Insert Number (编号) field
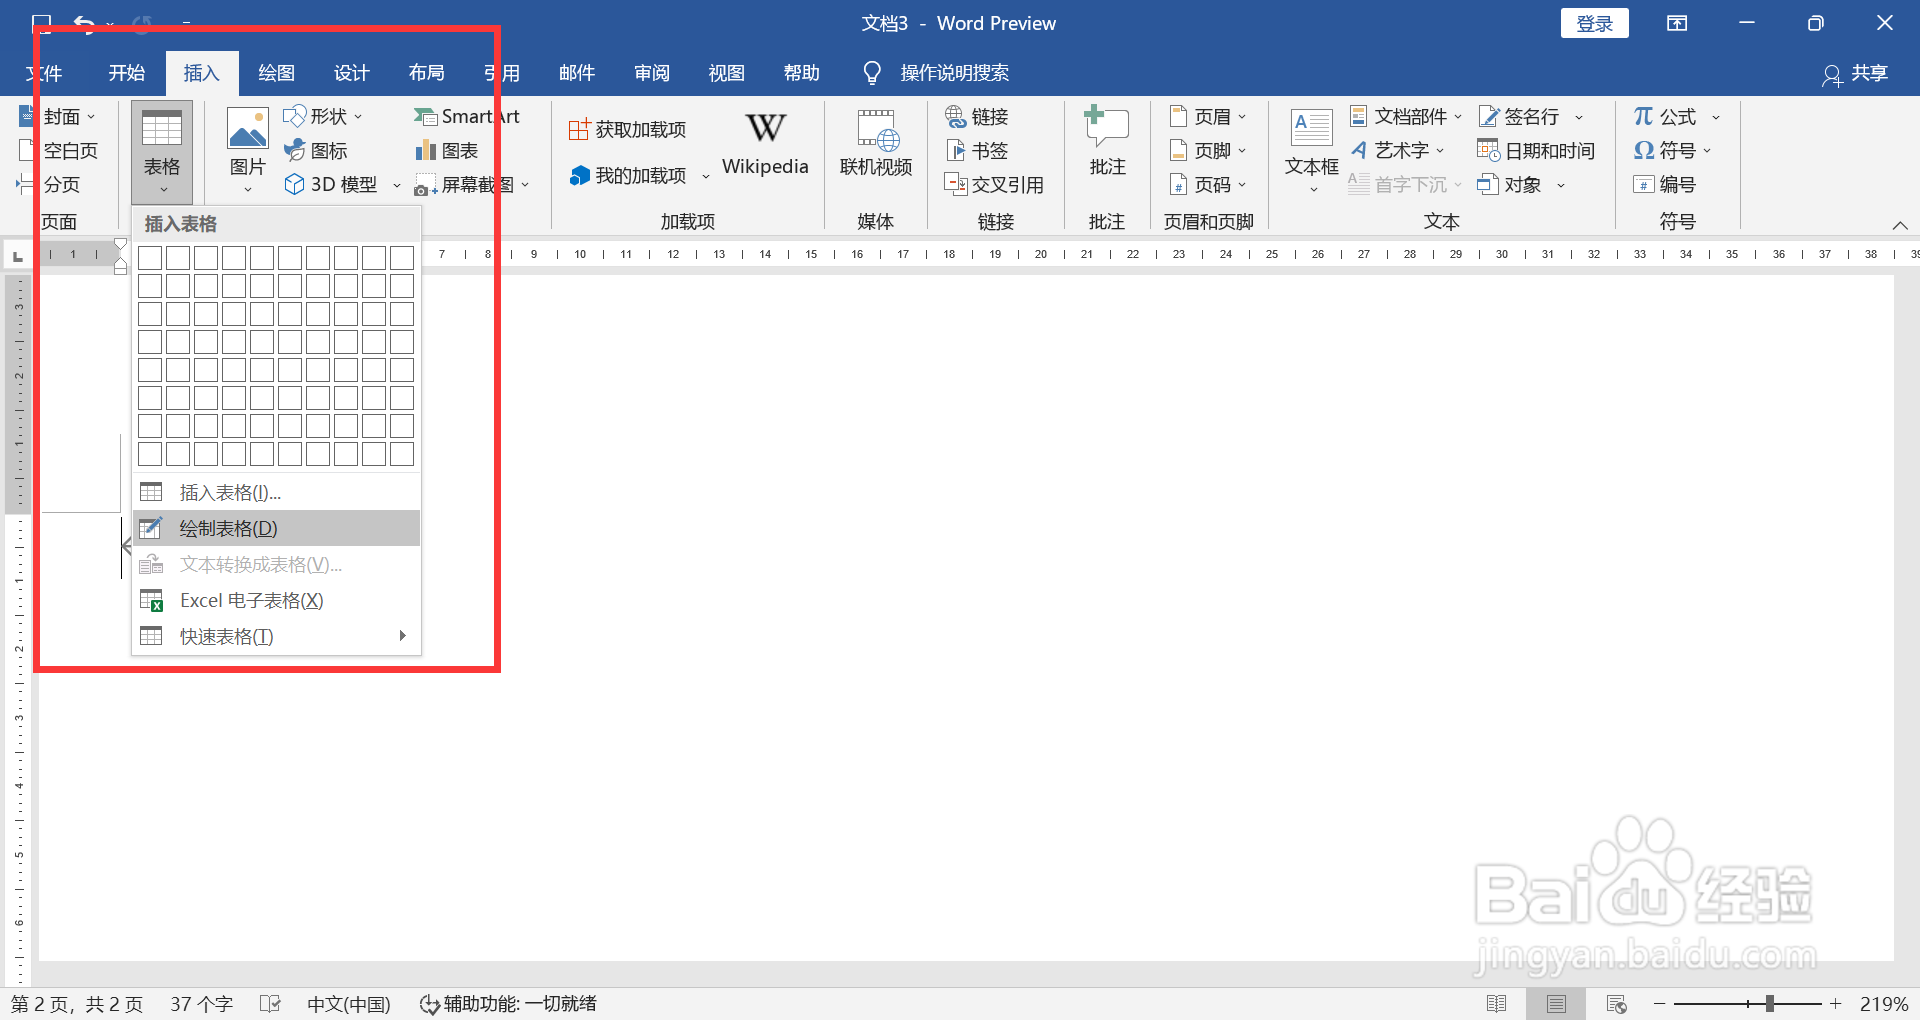1920x1020 pixels. [1665, 185]
